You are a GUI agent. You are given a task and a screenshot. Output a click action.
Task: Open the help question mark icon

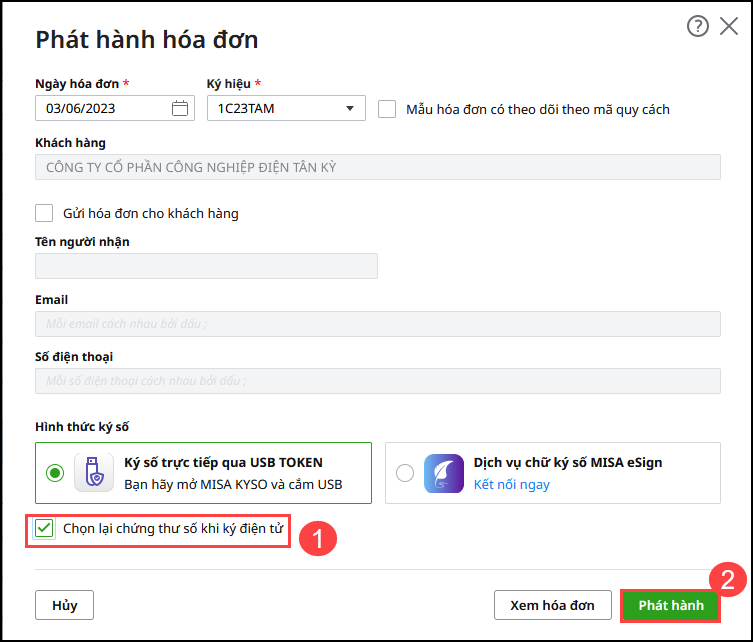click(x=697, y=27)
